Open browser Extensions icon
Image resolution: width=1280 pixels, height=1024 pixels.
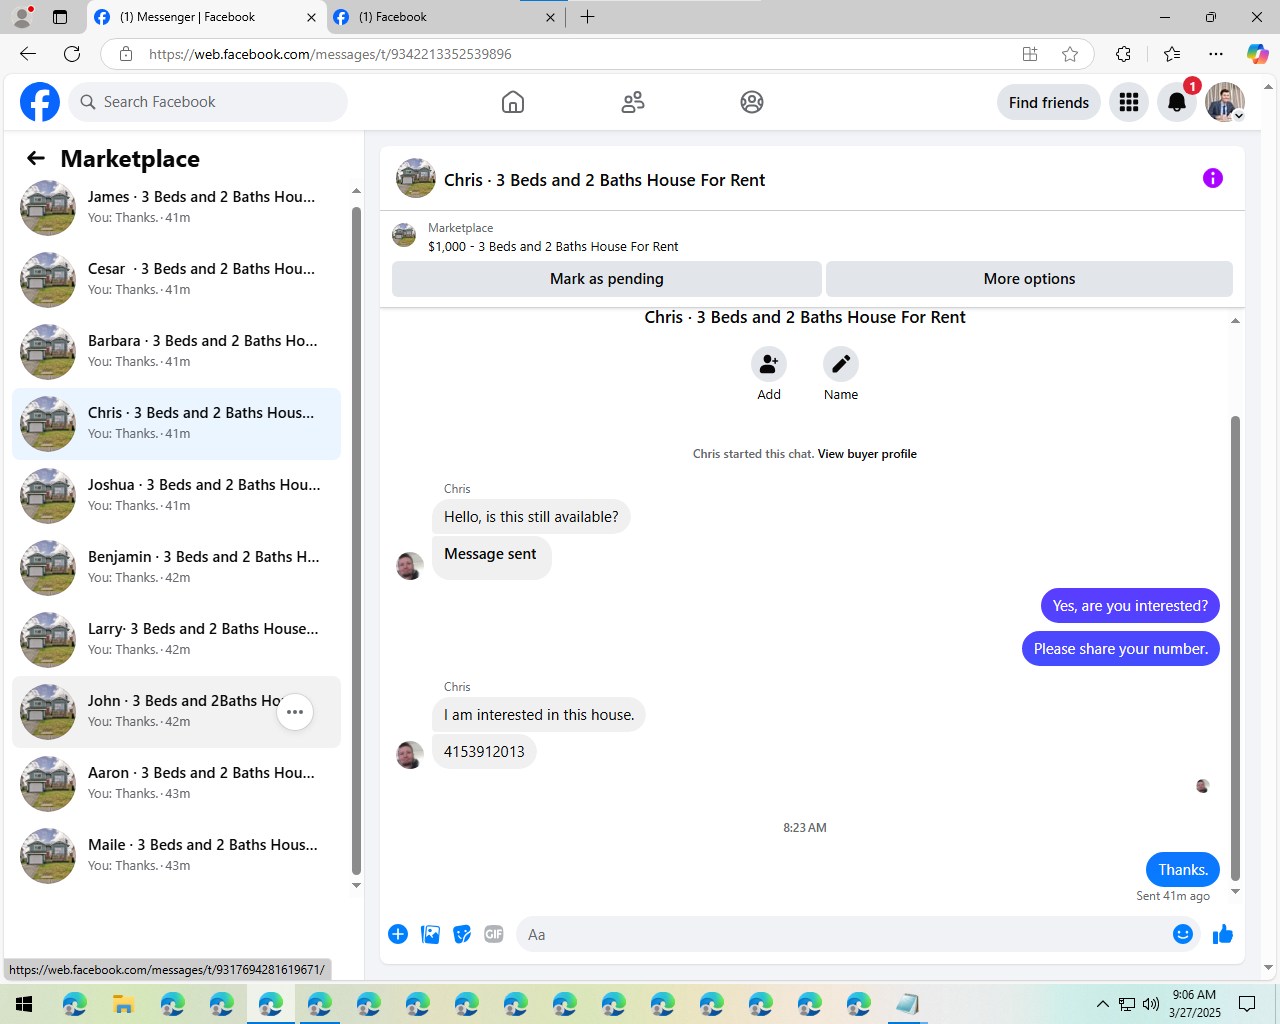(x=1123, y=54)
